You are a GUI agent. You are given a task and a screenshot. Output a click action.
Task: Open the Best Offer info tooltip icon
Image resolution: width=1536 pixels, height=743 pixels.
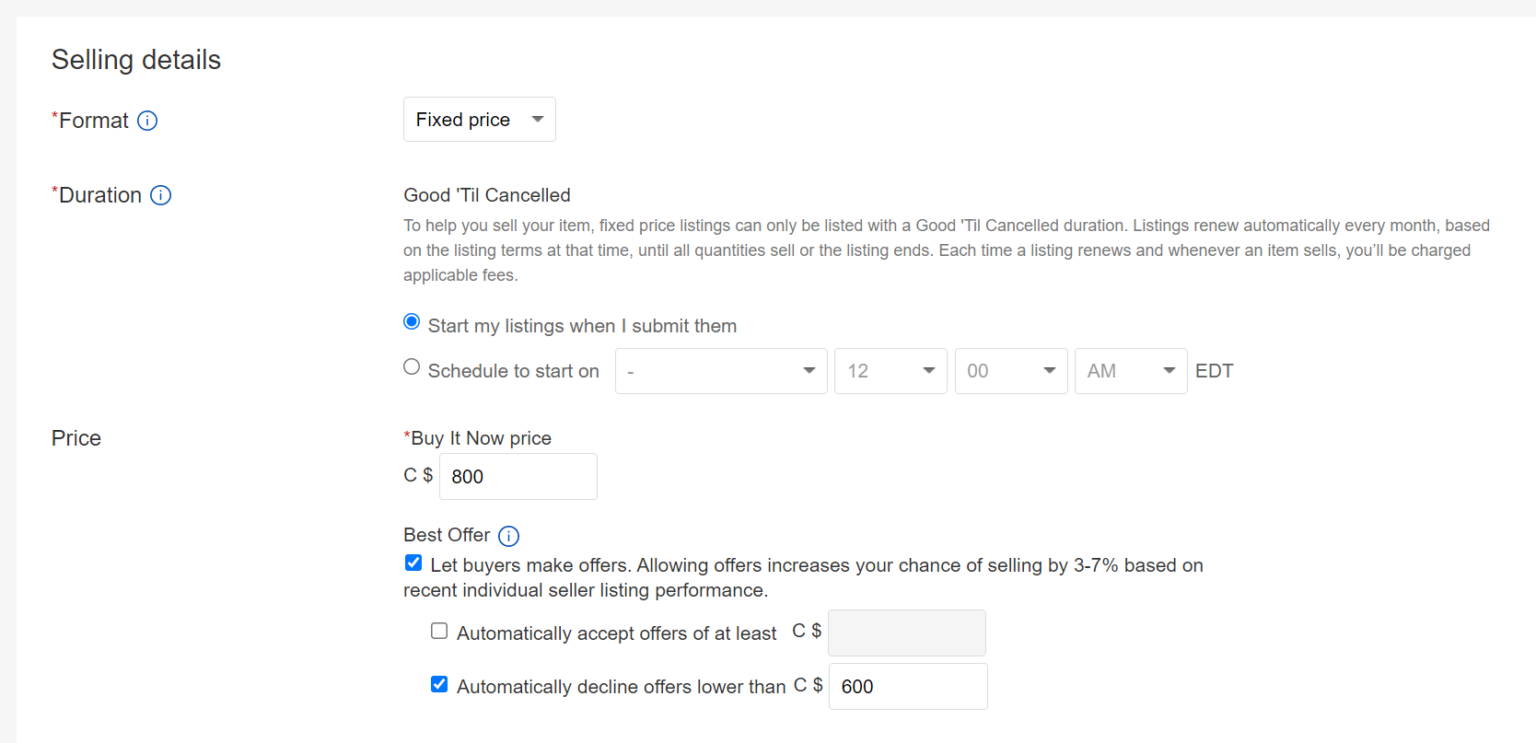(x=509, y=536)
